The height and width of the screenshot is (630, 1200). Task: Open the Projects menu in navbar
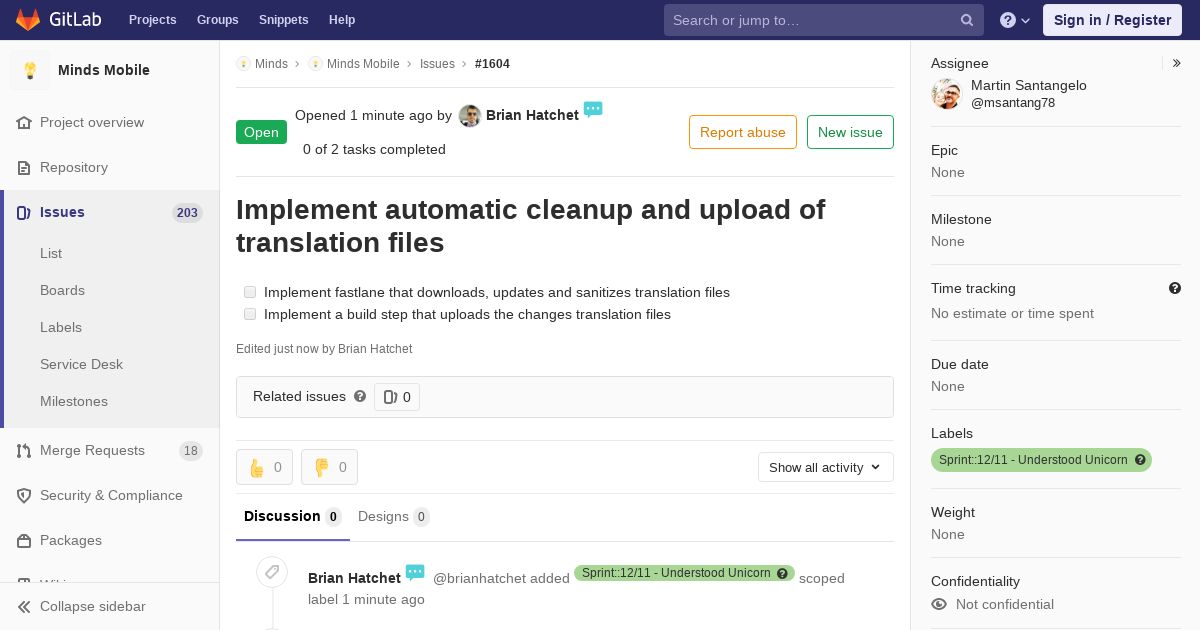click(x=152, y=20)
